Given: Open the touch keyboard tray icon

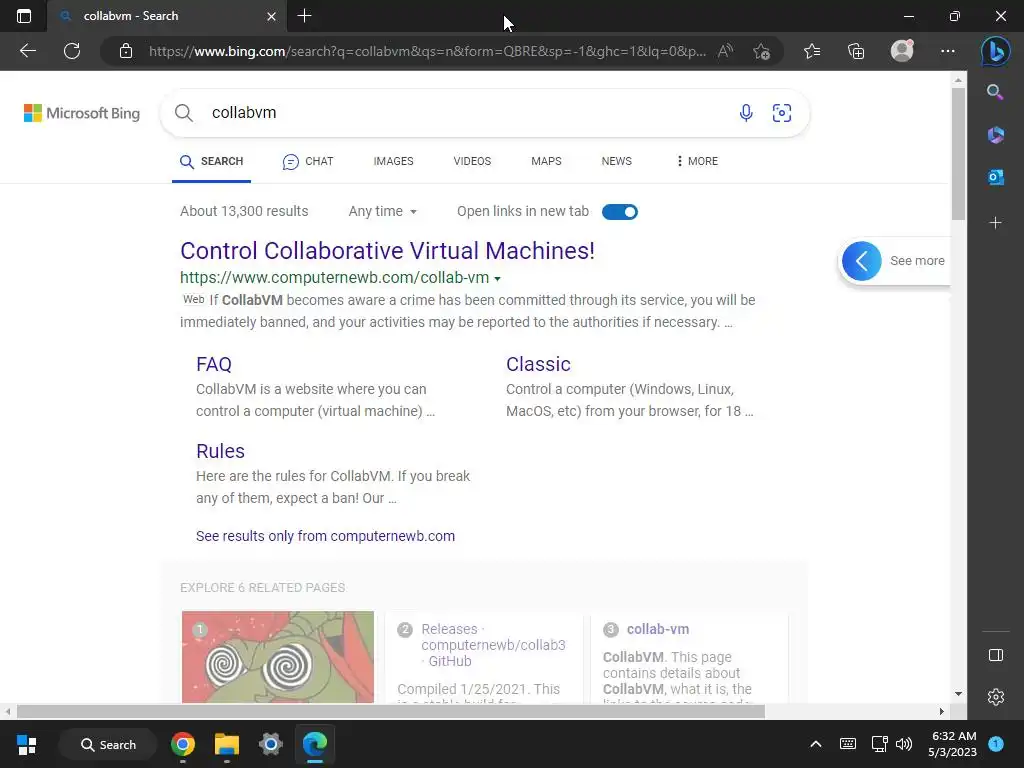Looking at the screenshot, I should [848, 744].
